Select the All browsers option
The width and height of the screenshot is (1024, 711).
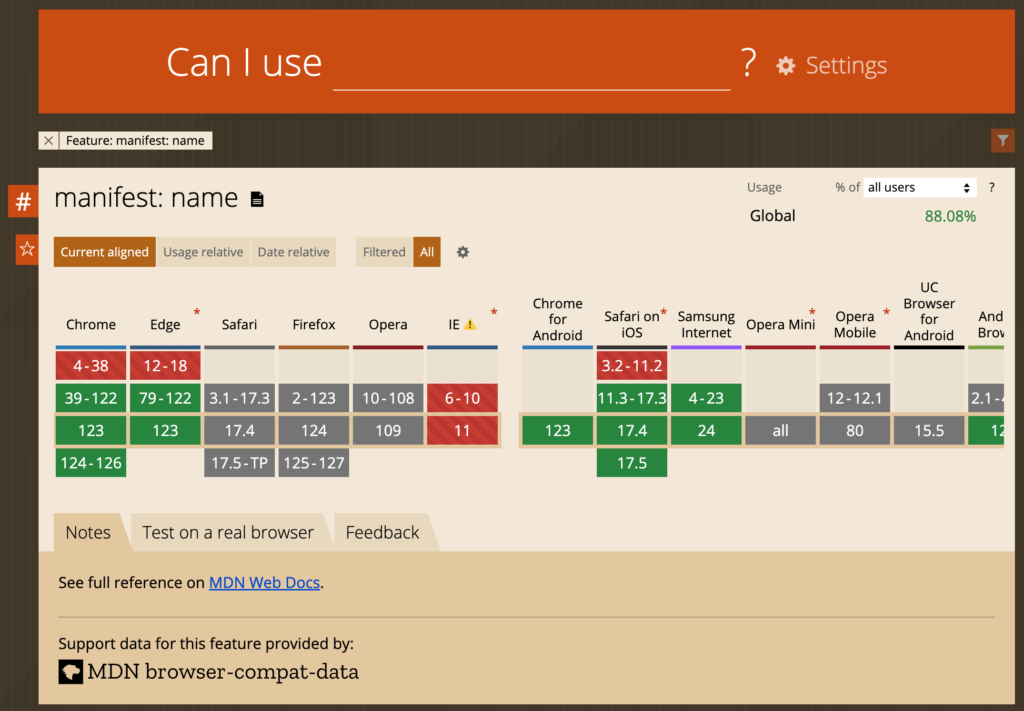click(426, 252)
